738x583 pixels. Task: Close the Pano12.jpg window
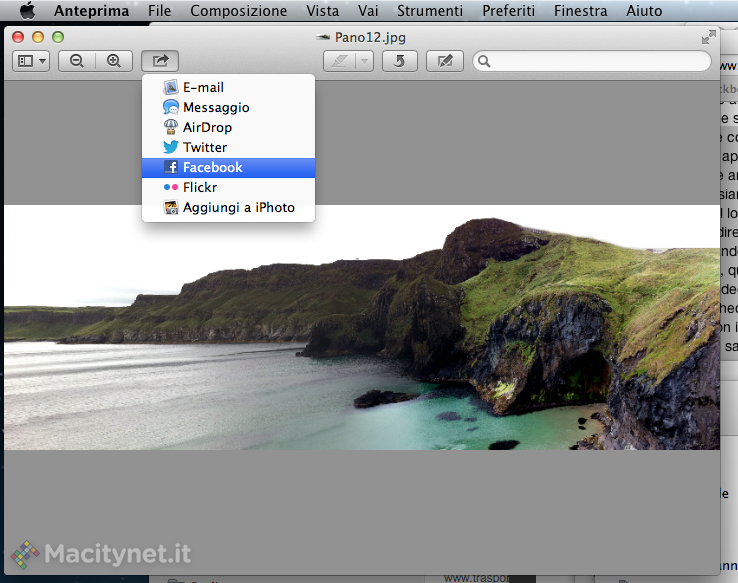pos(18,37)
